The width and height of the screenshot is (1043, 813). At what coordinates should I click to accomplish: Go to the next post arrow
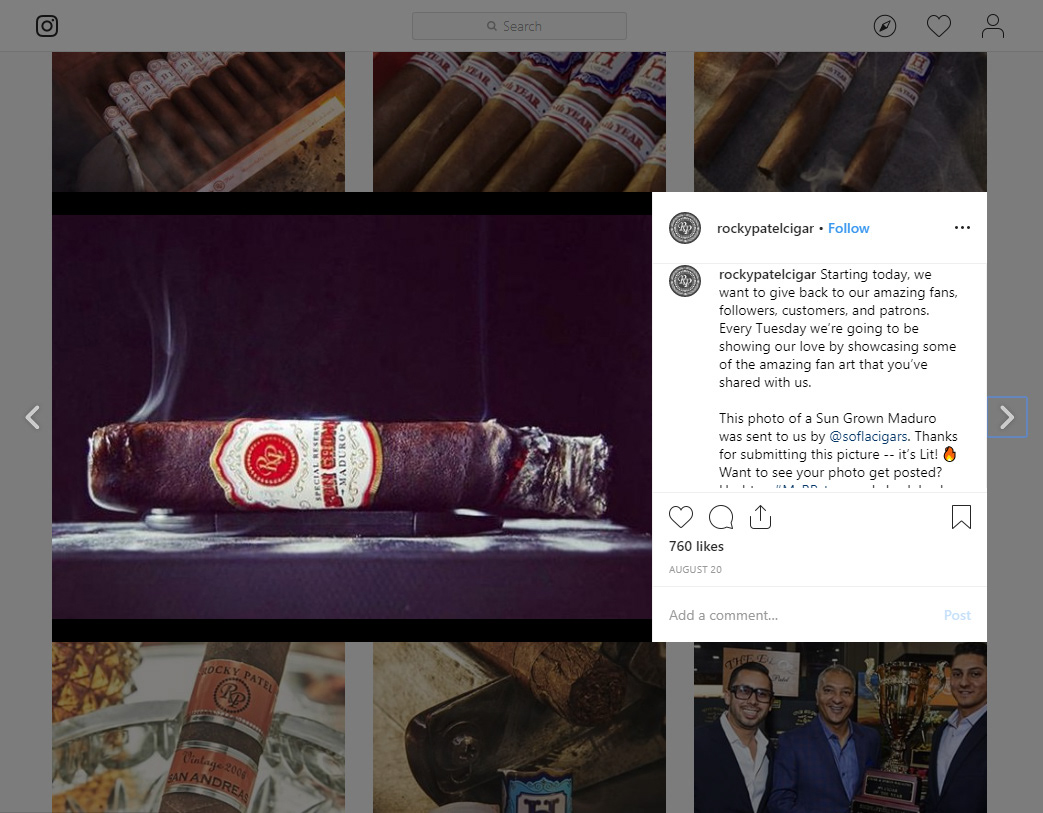[1007, 417]
